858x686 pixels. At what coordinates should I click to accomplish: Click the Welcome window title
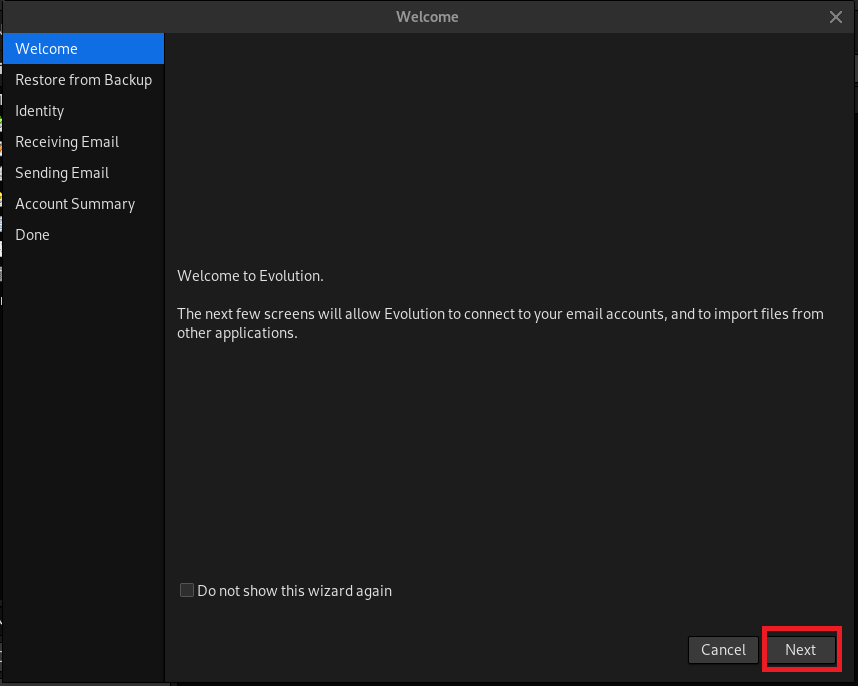coord(427,17)
